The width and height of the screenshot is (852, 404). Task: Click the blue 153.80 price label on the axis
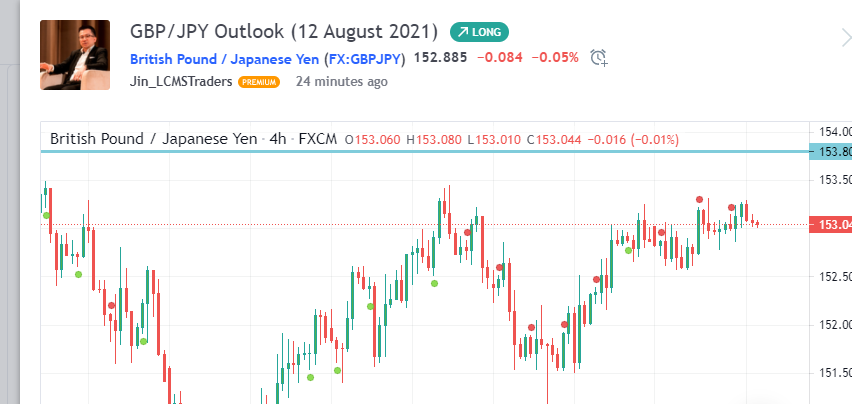click(x=833, y=152)
